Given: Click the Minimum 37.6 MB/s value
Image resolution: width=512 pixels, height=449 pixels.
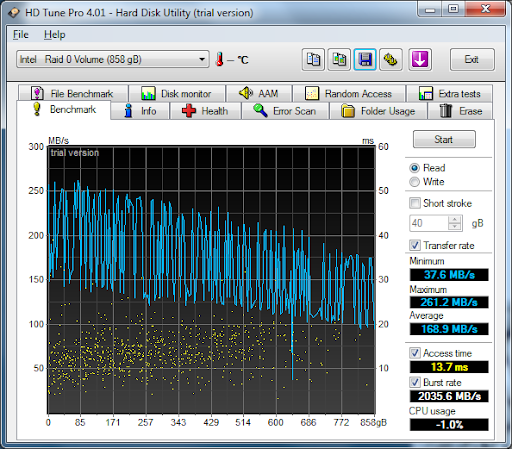Looking at the screenshot, I should click(449, 275).
